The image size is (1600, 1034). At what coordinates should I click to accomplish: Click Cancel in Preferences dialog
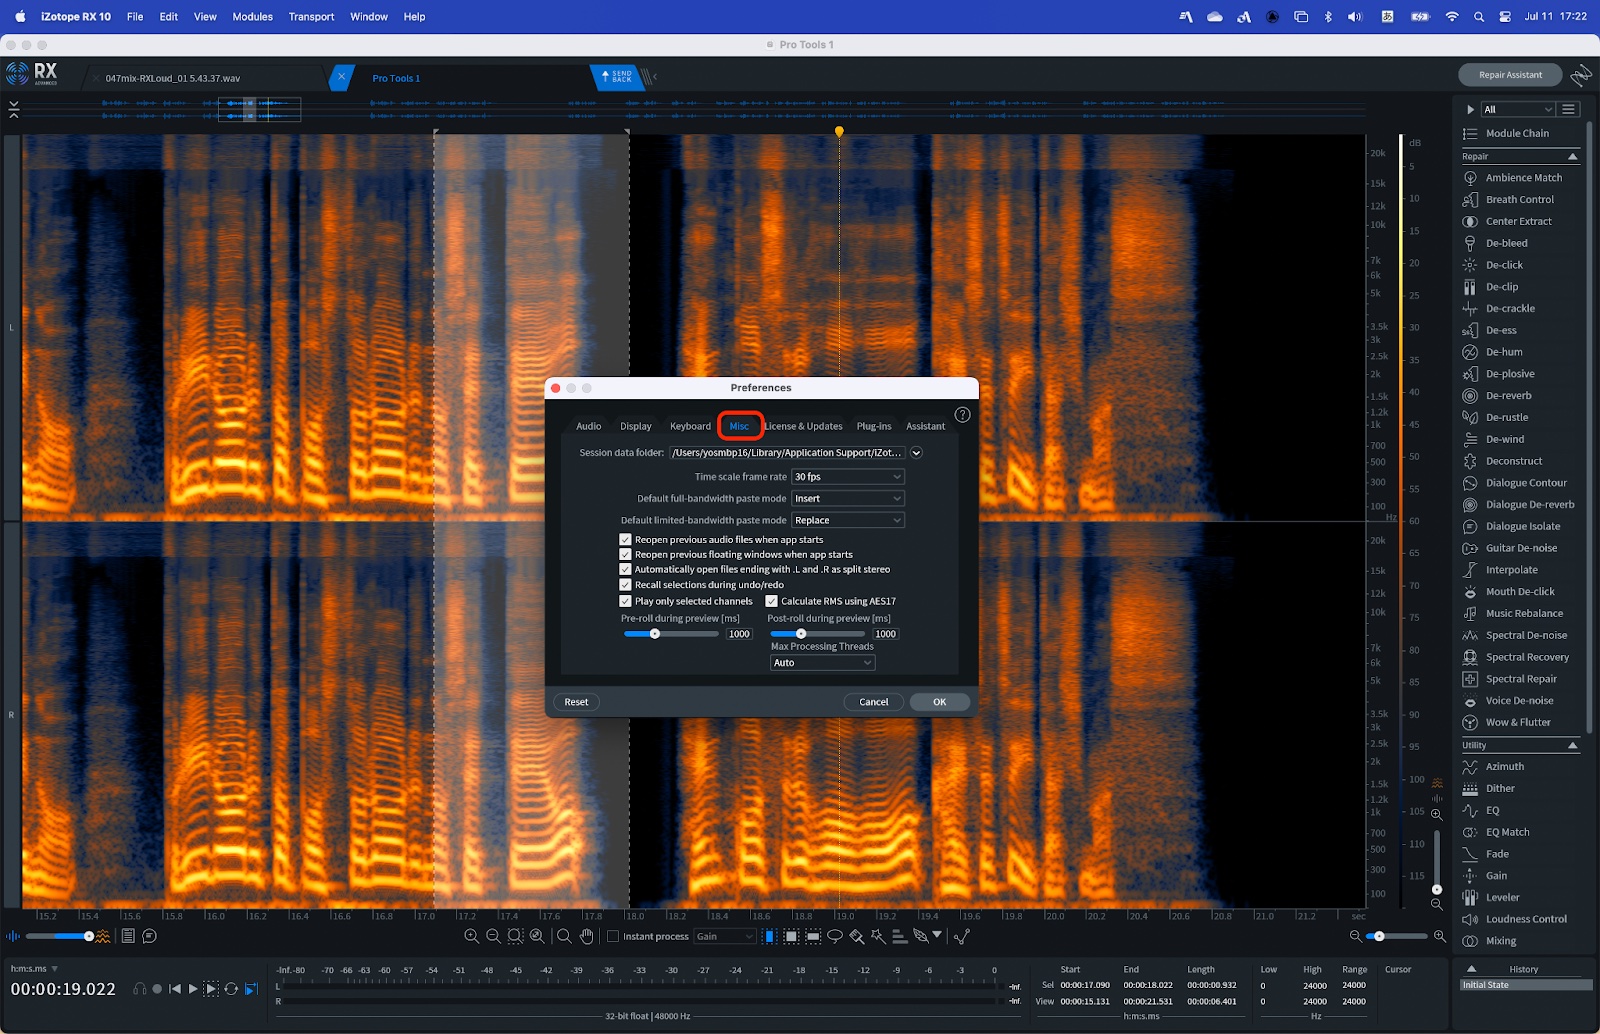874,702
